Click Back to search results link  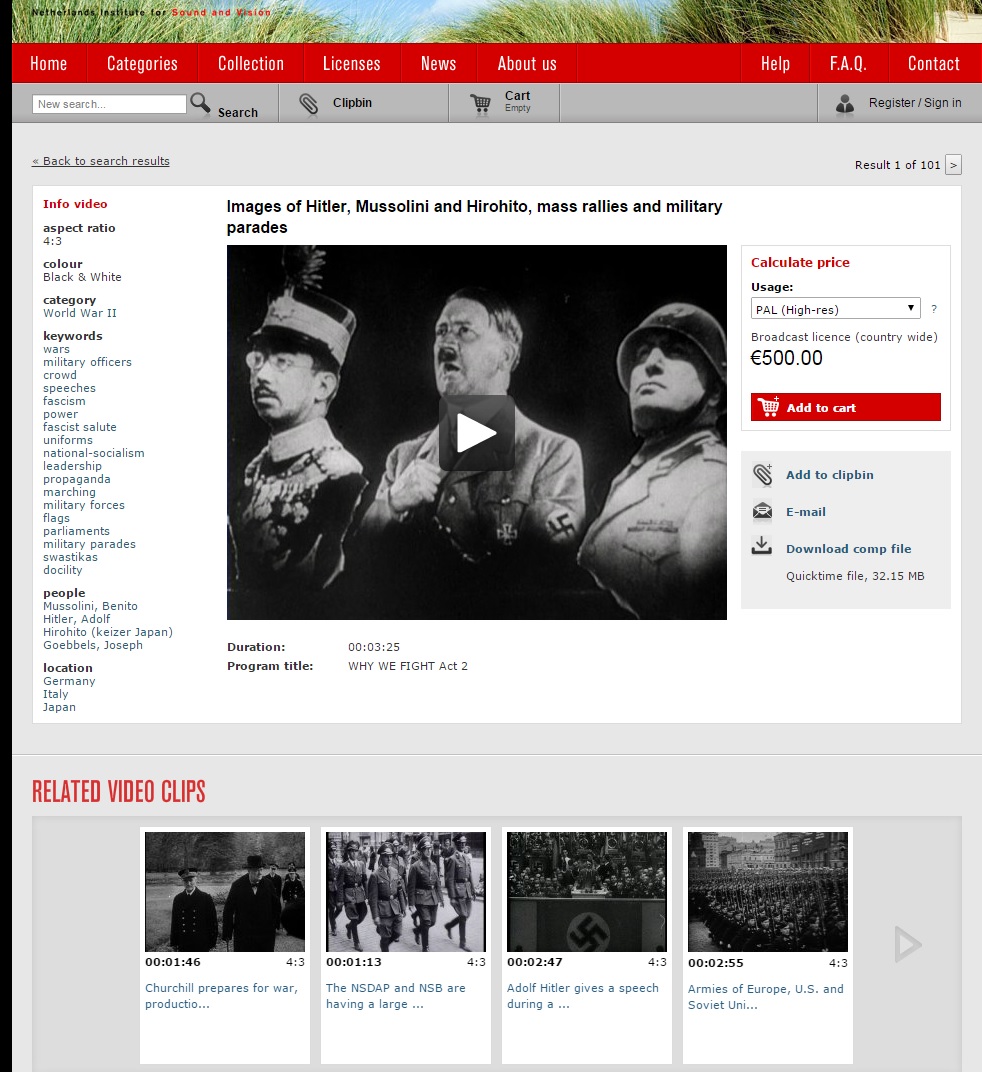click(x=101, y=161)
